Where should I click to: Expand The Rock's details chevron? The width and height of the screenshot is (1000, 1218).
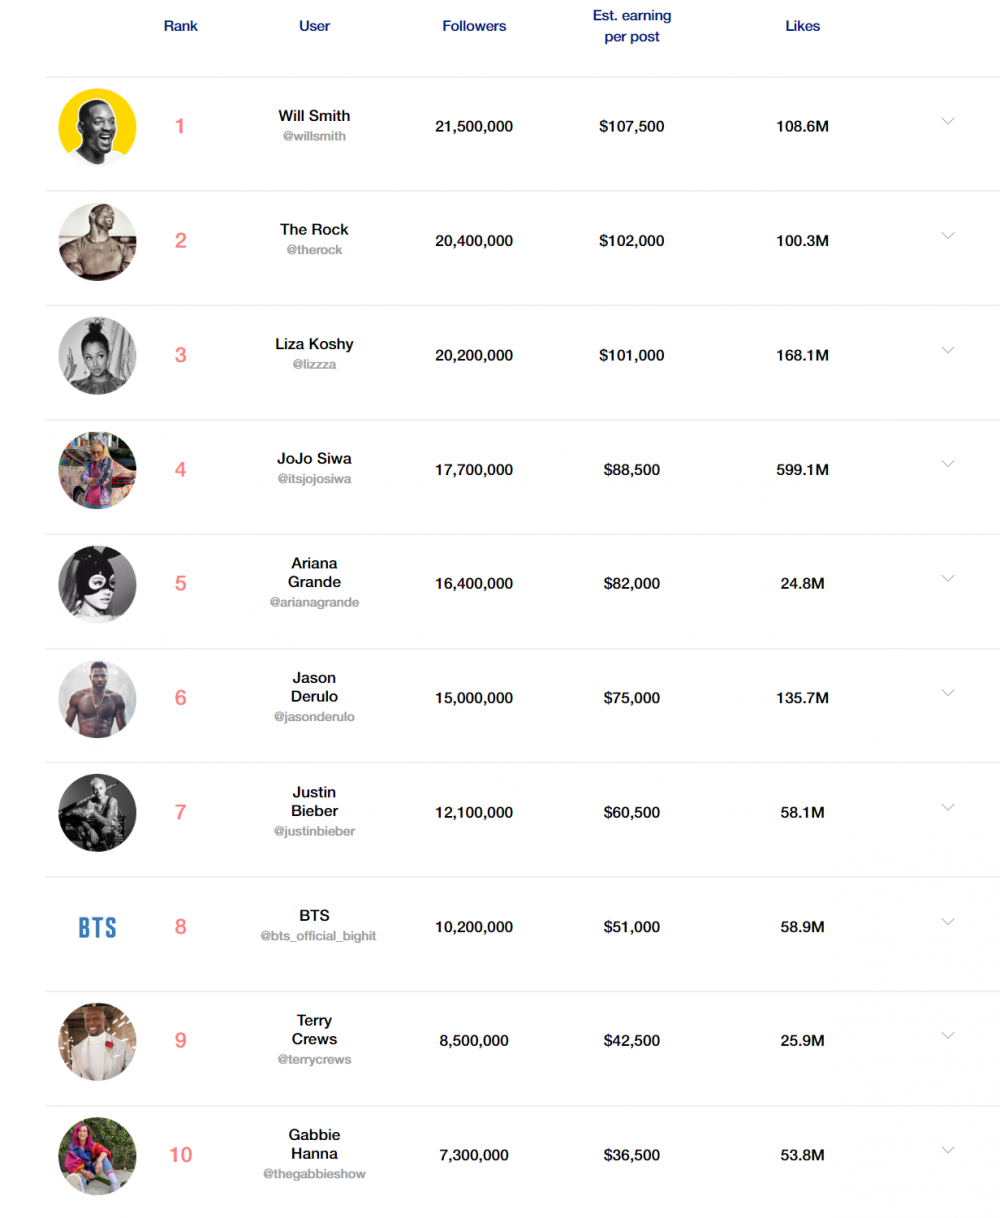948,236
